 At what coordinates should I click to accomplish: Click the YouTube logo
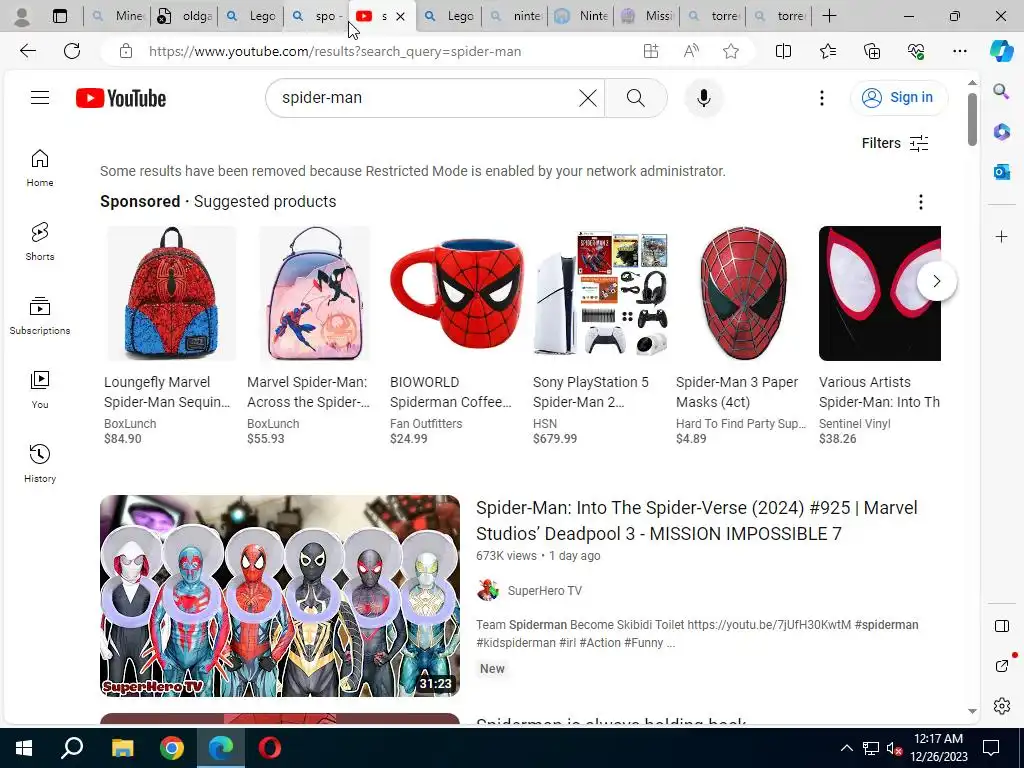(x=121, y=98)
